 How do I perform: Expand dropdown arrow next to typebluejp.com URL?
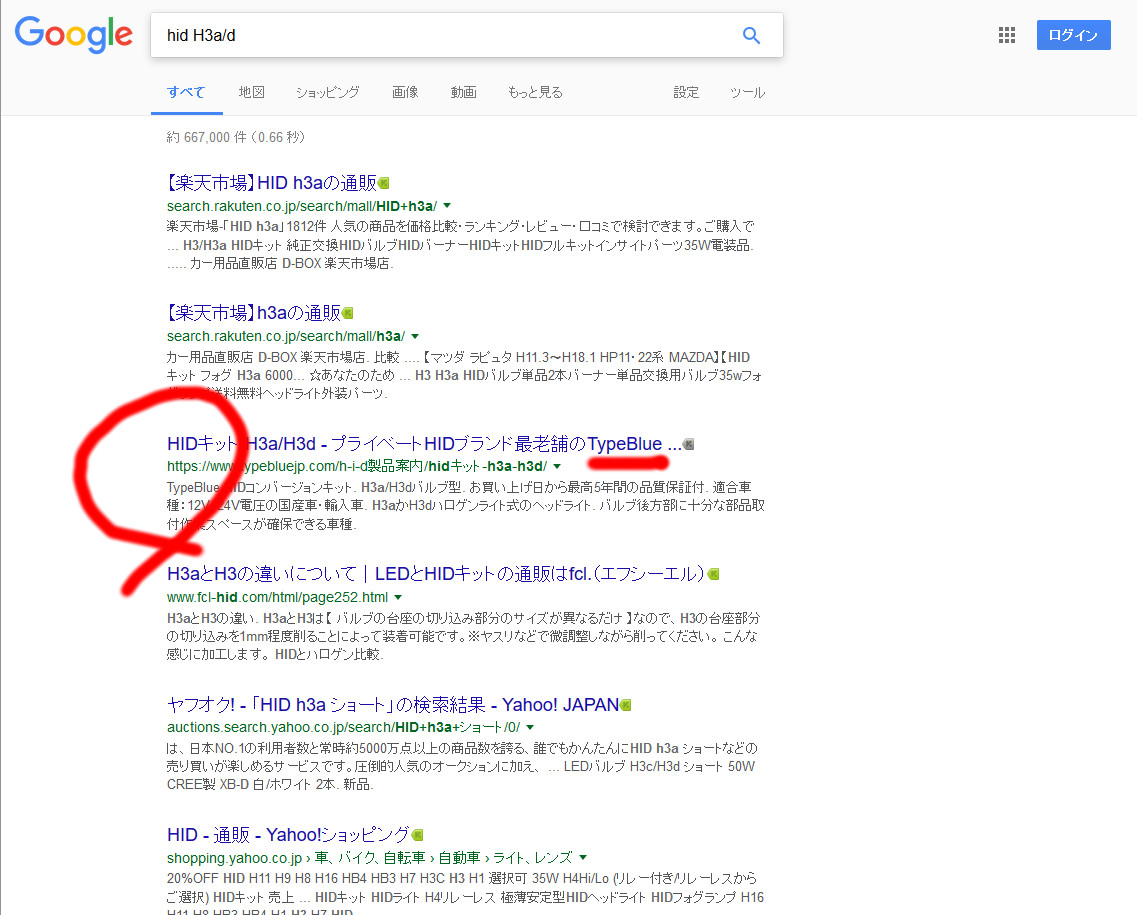[x=557, y=466]
